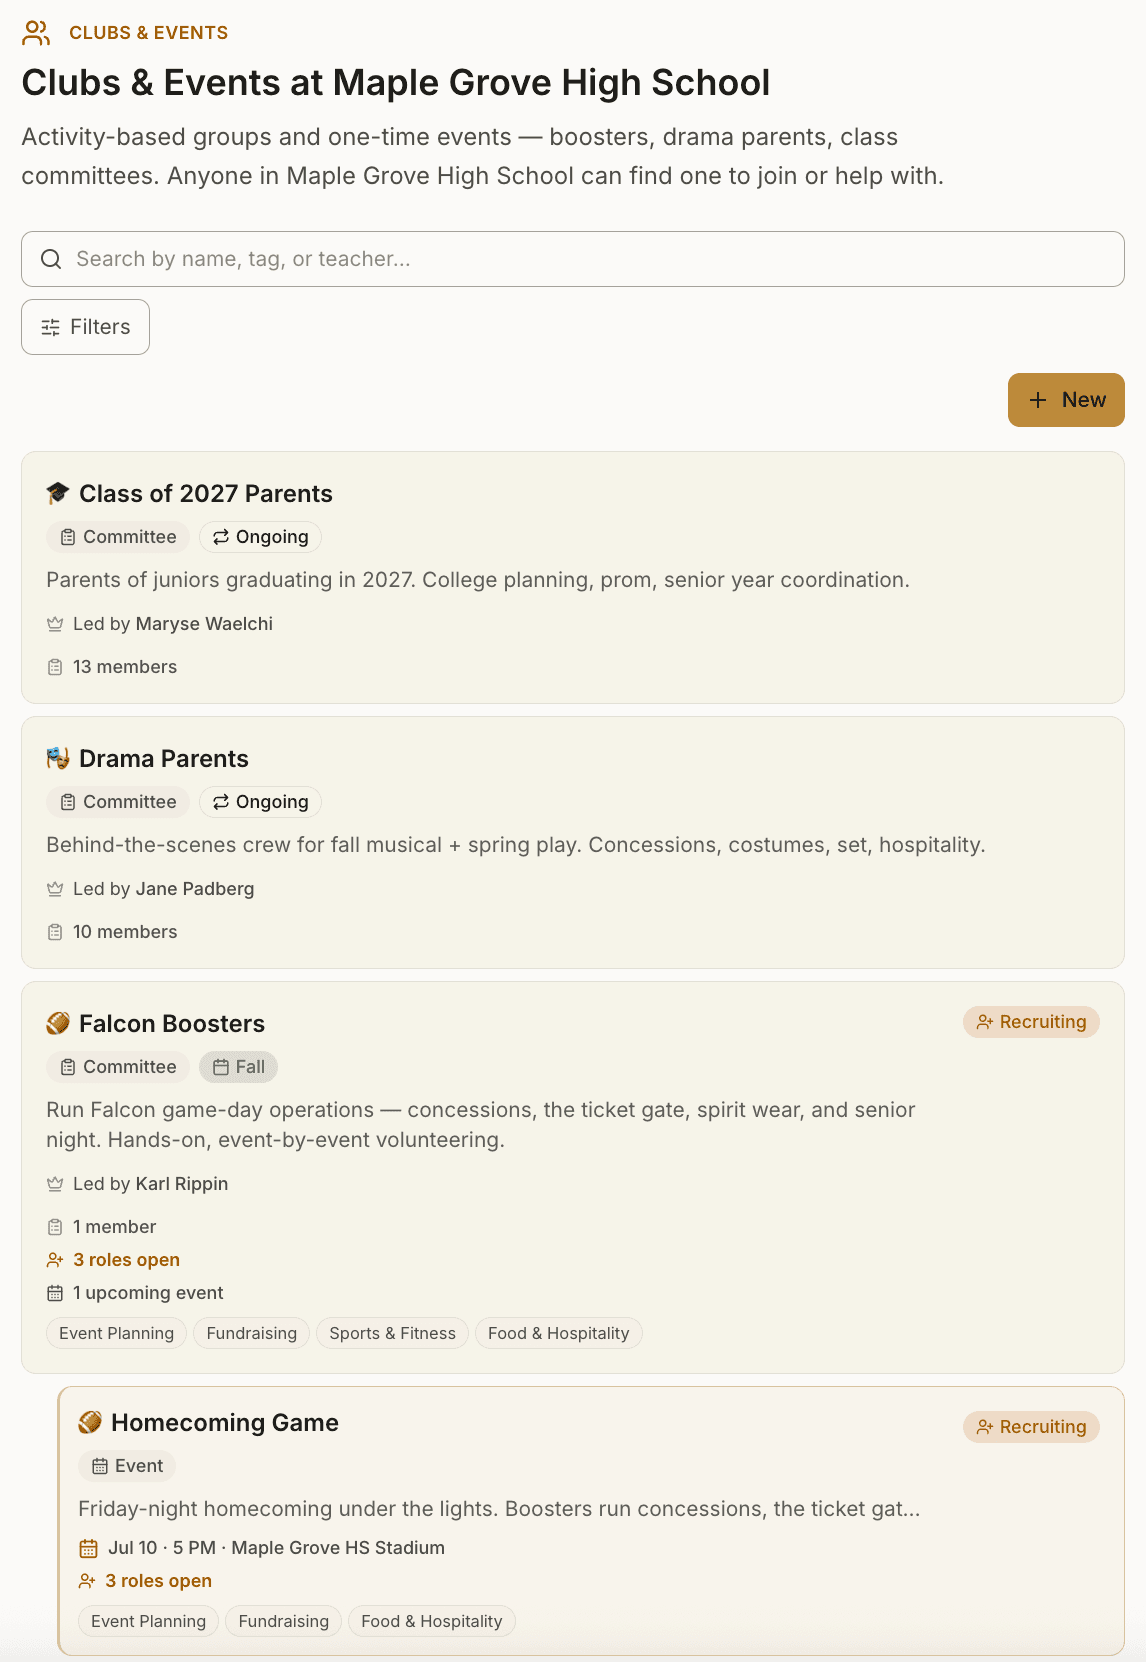Screen dimensions: 1146x1662
Task: Click the Fall season chip on Falcon Boosters
Action: click(x=238, y=1067)
